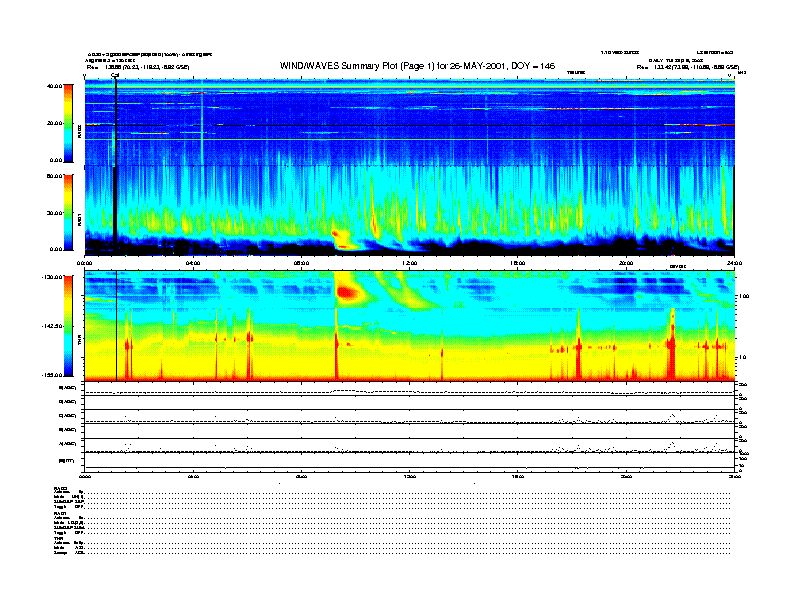
Task: Click the bottom line-plot strip's left label
Action: point(67,461)
